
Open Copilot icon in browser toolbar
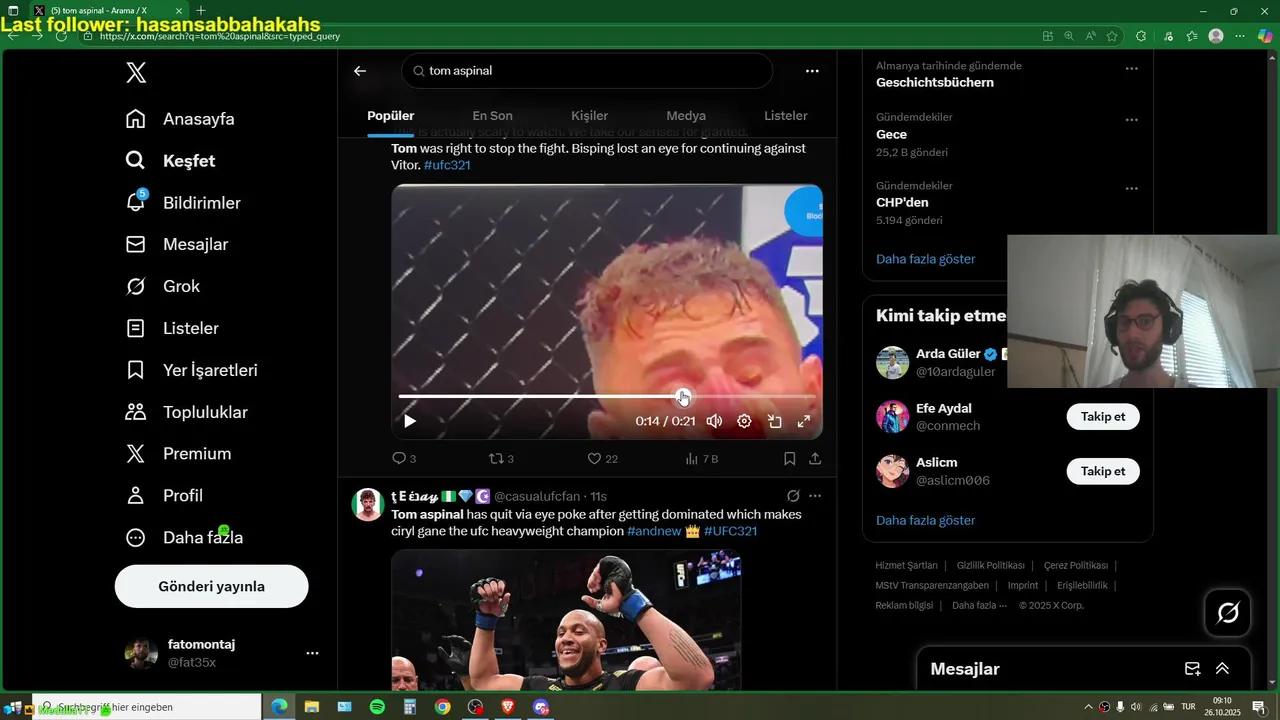tap(1265, 36)
